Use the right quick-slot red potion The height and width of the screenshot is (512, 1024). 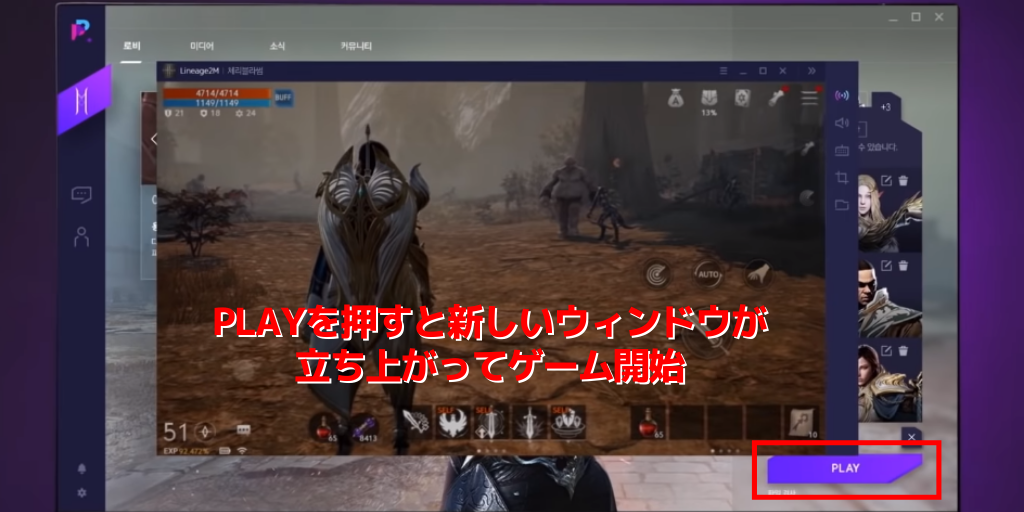(x=648, y=423)
